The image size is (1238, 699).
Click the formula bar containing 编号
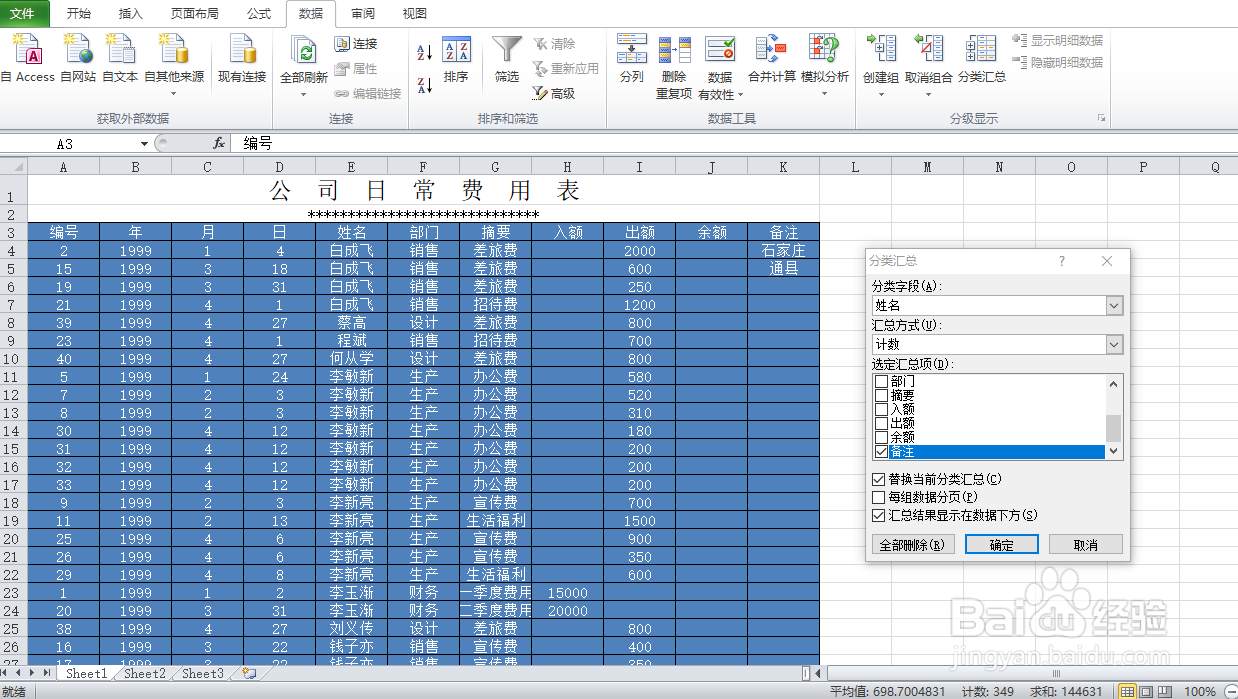click(x=735, y=144)
